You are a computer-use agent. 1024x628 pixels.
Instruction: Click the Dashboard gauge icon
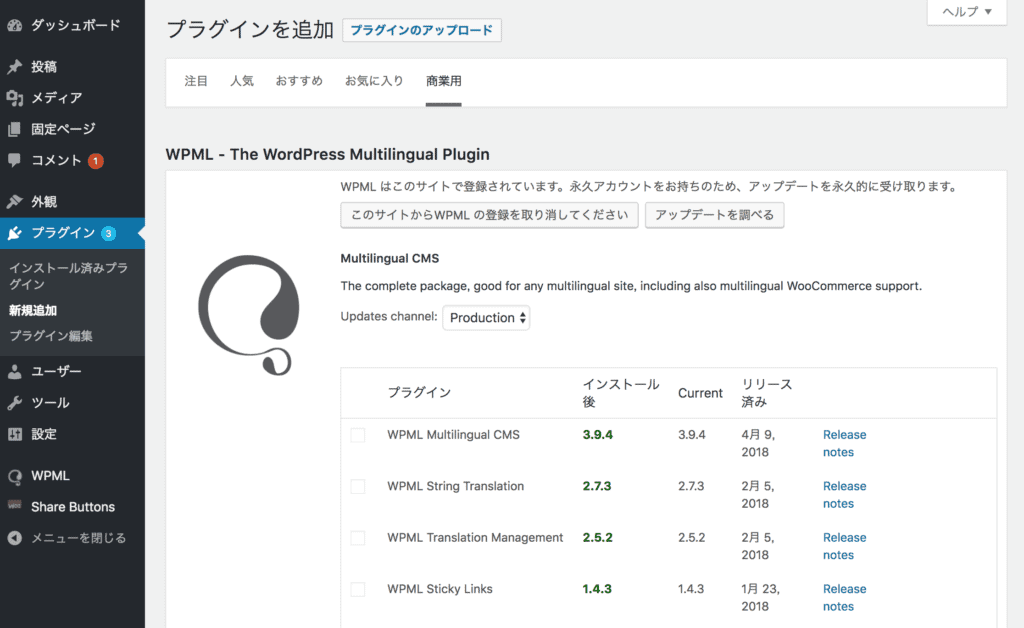[x=14, y=25]
